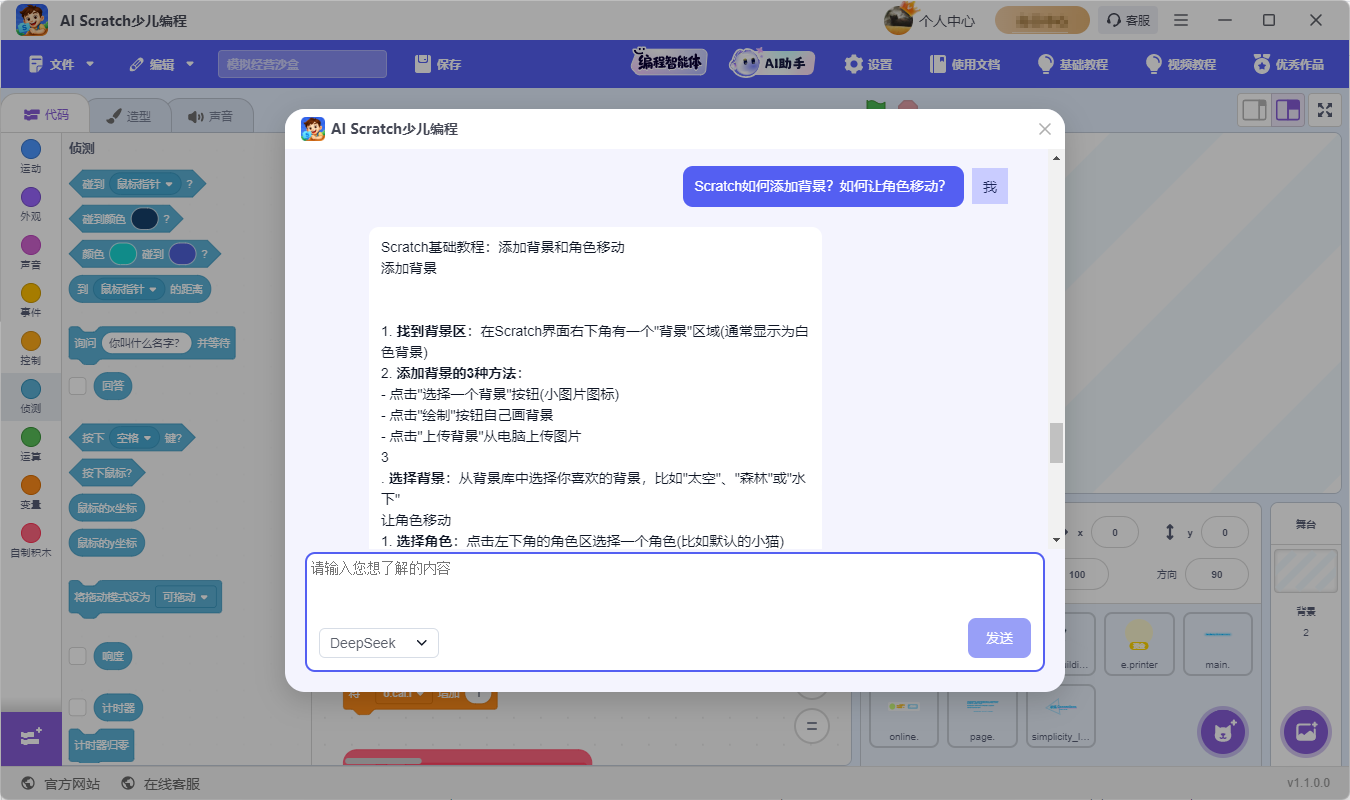Close the AI Scratch chat dialog
Screen dimensions: 1350x800
coord(1045,129)
